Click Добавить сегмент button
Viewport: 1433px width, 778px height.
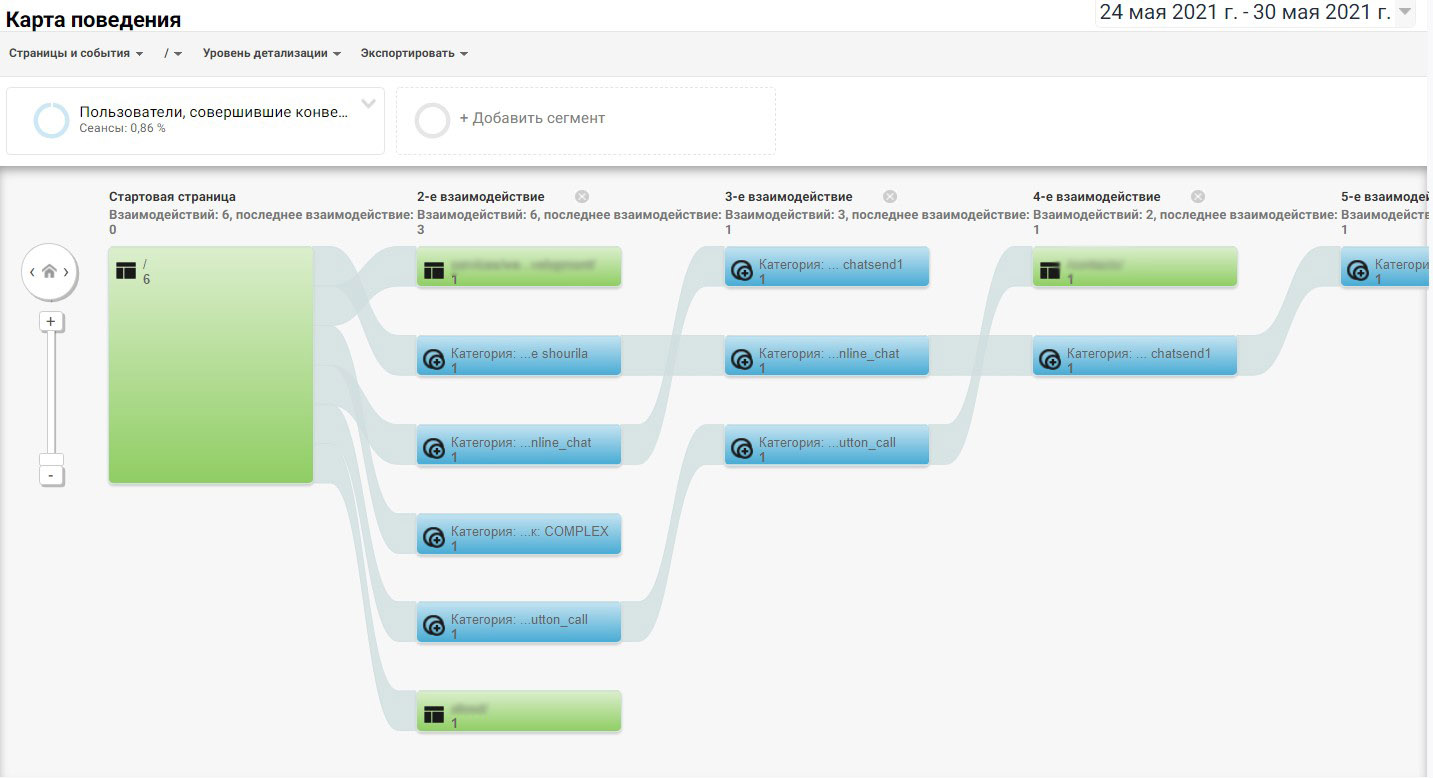pyautogui.click(x=532, y=118)
